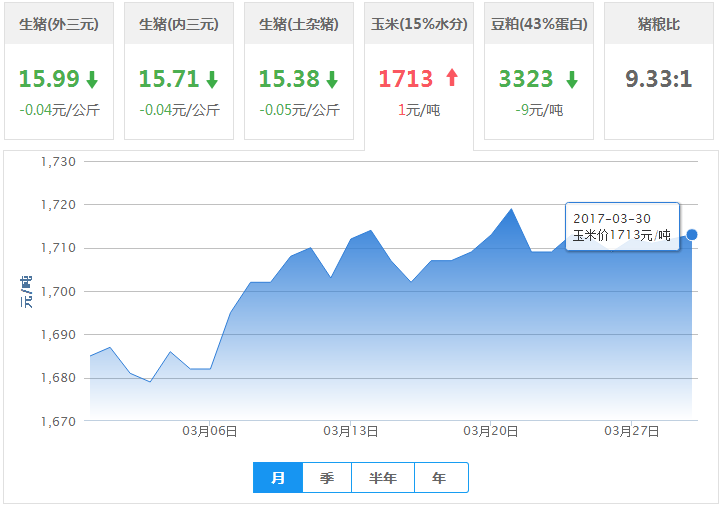Click the 1,730 y-axis label
Viewport: 723px width, 508px height.
58,162
